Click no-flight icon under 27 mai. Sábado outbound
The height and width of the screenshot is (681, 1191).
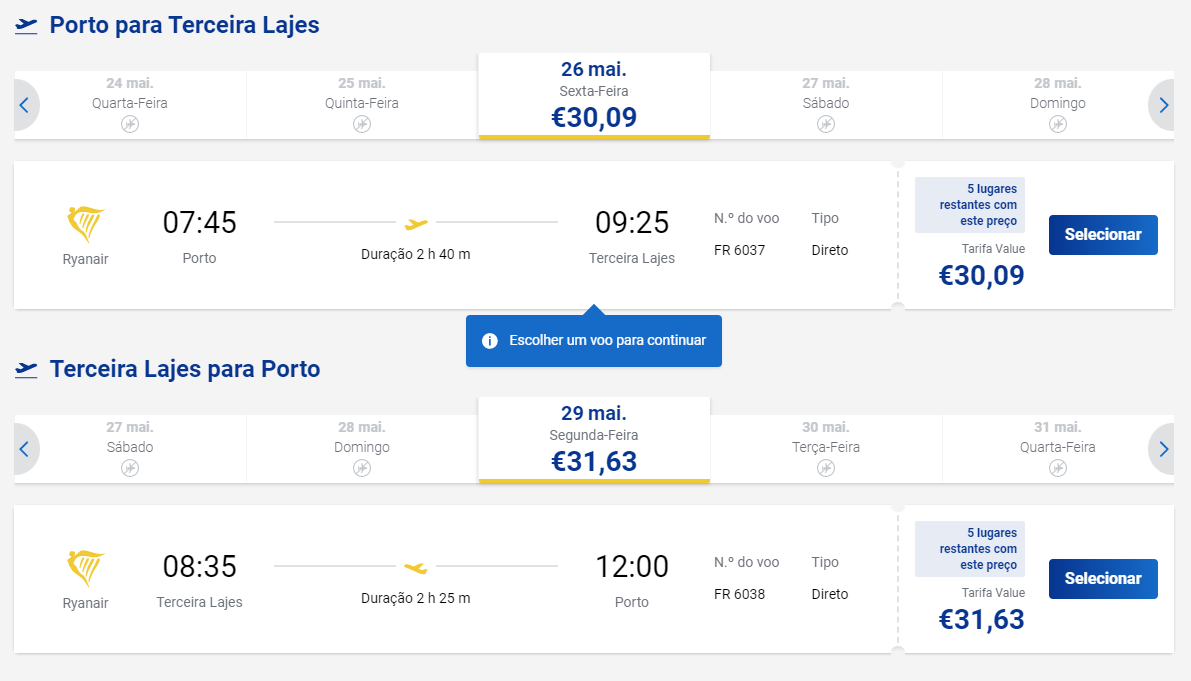click(x=826, y=124)
